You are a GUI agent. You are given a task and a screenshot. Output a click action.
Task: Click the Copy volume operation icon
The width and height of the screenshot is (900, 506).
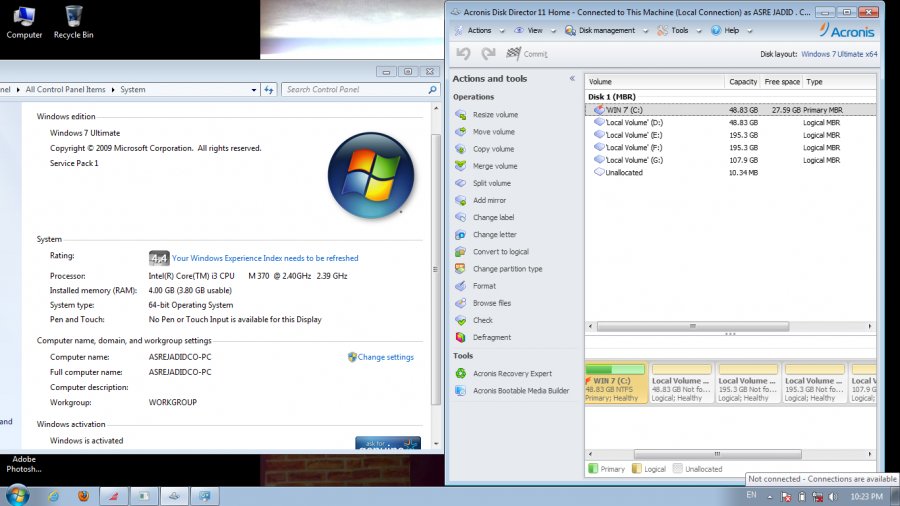coord(460,149)
